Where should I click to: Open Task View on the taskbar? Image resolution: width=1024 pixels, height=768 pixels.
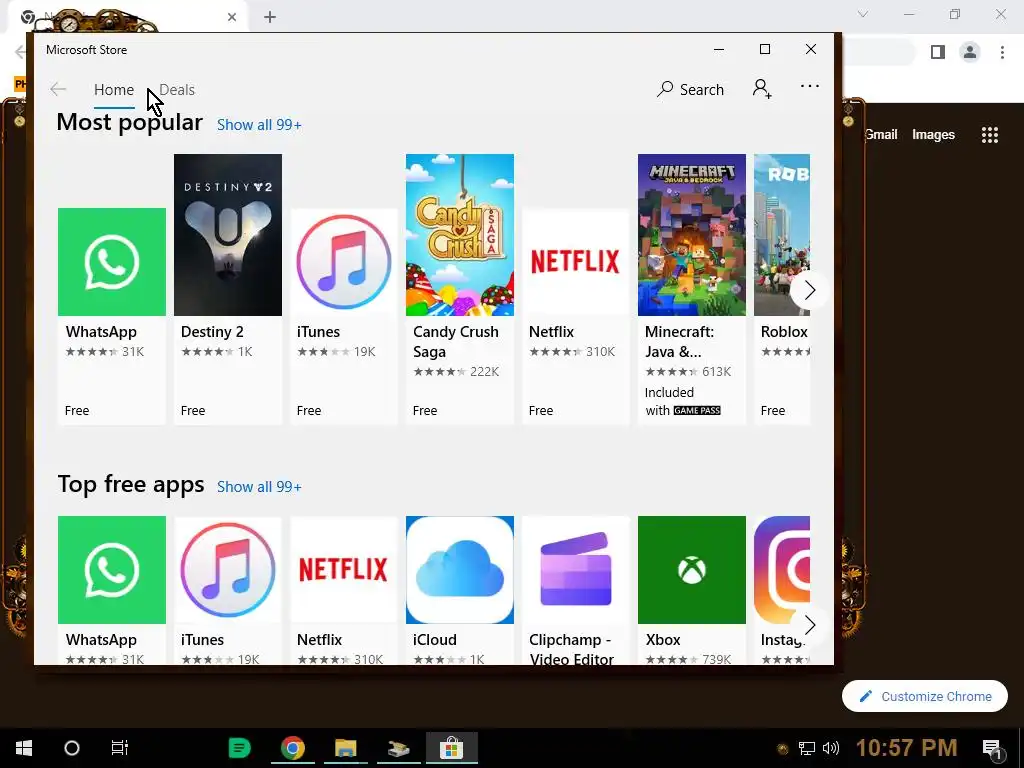click(120, 748)
